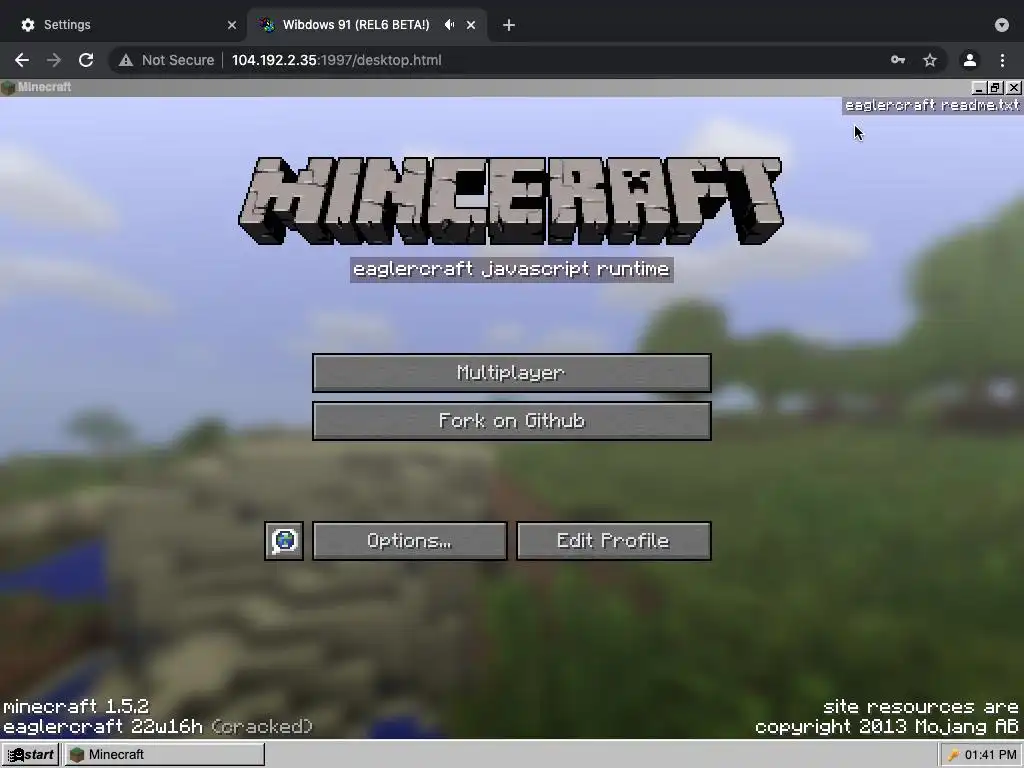Open the browser profile icon

pos(970,60)
